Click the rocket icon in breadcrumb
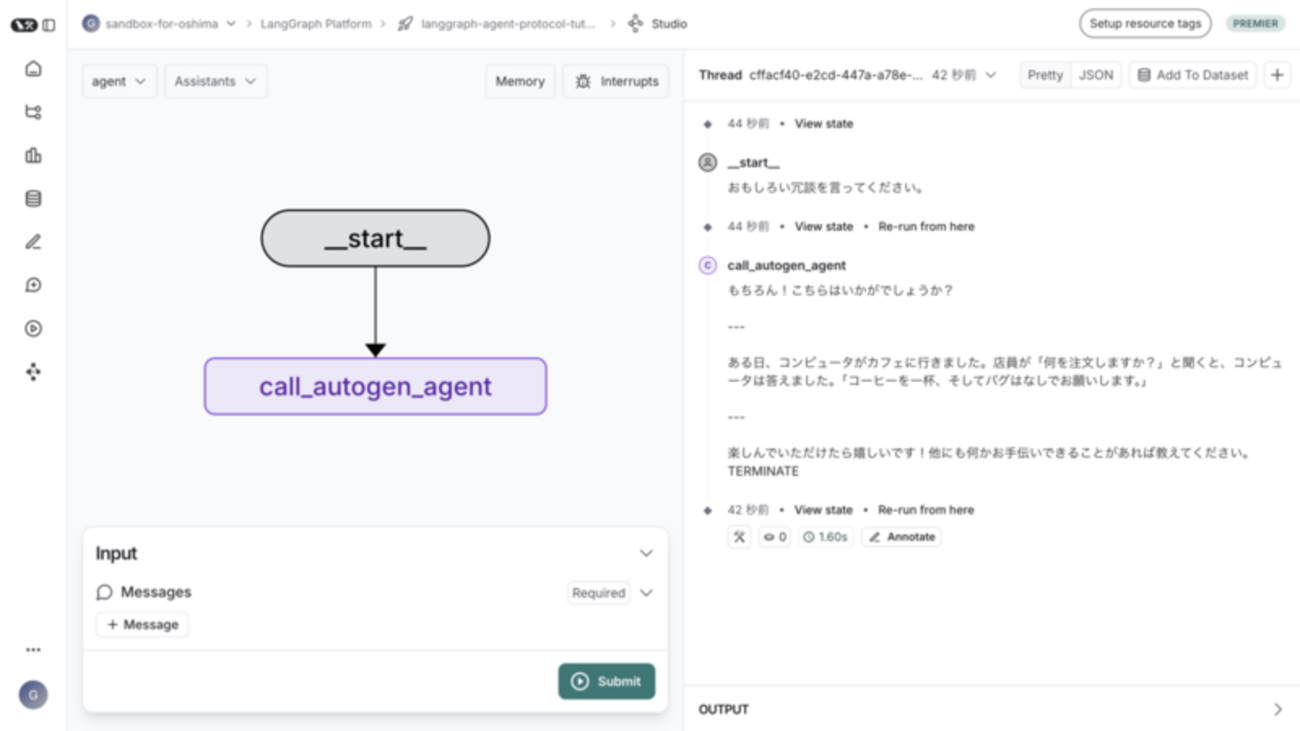This screenshot has width=1300, height=731. pos(405,23)
